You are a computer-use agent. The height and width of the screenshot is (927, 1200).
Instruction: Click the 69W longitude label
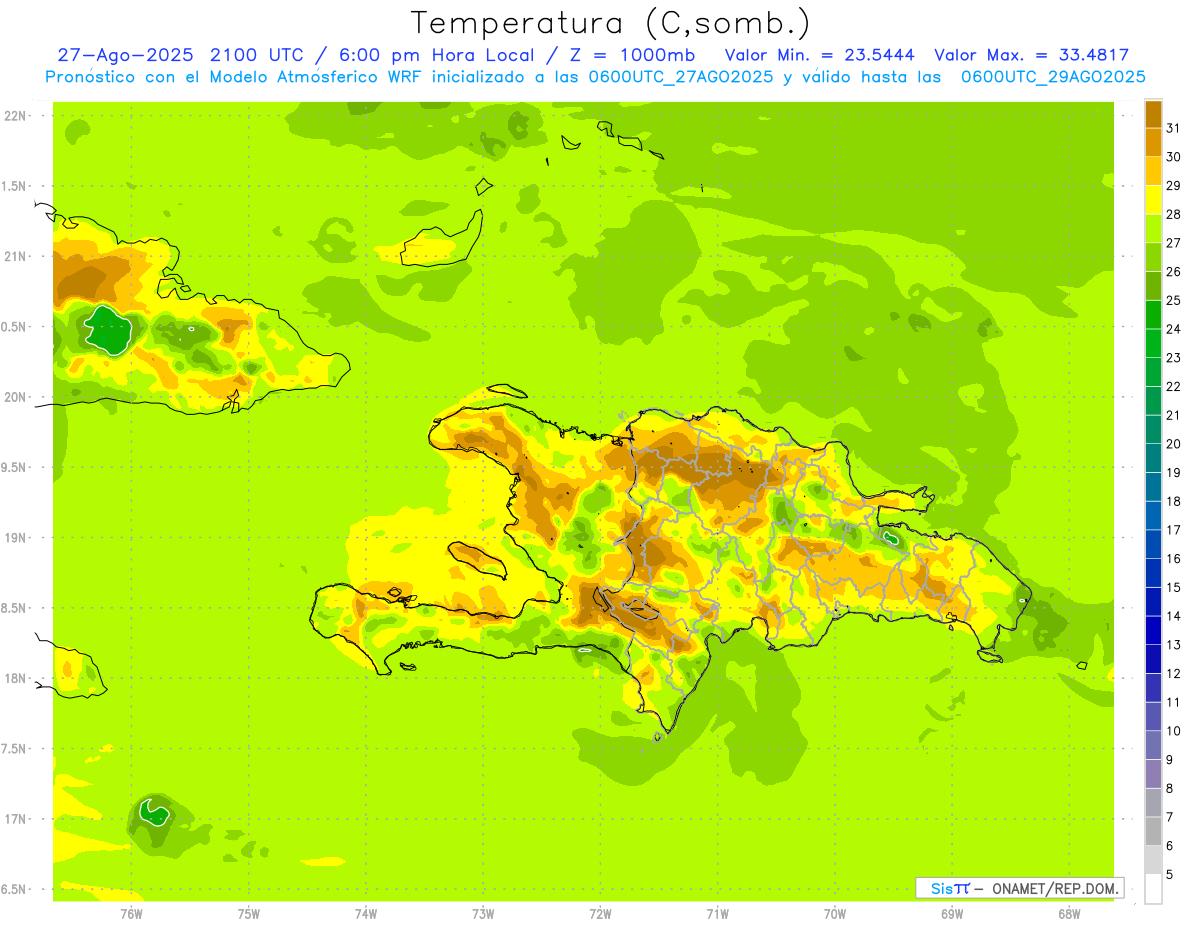[x=951, y=913]
